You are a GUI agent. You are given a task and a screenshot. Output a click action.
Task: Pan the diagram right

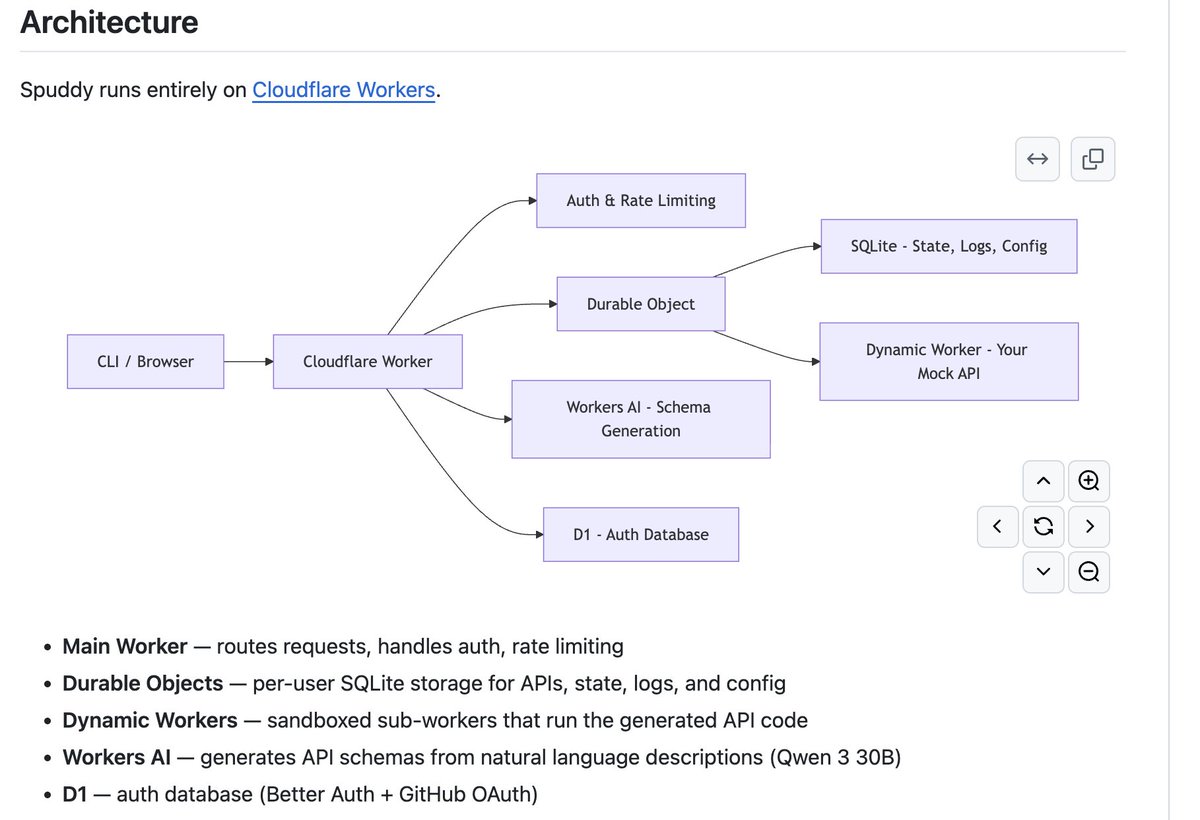pyautogui.click(x=1089, y=526)
